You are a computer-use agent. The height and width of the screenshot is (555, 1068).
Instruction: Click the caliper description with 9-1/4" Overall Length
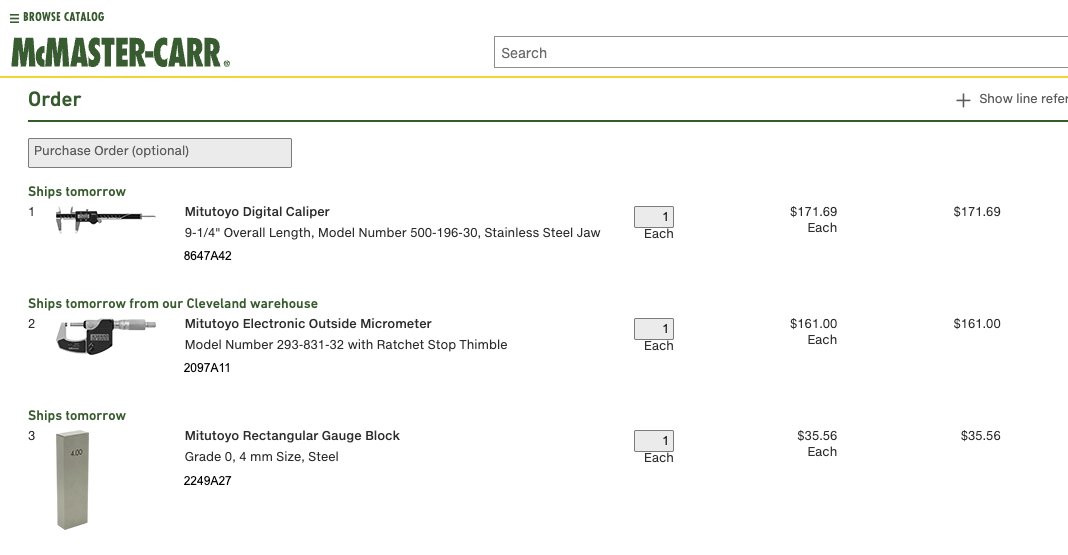click(x=392, y=233)
